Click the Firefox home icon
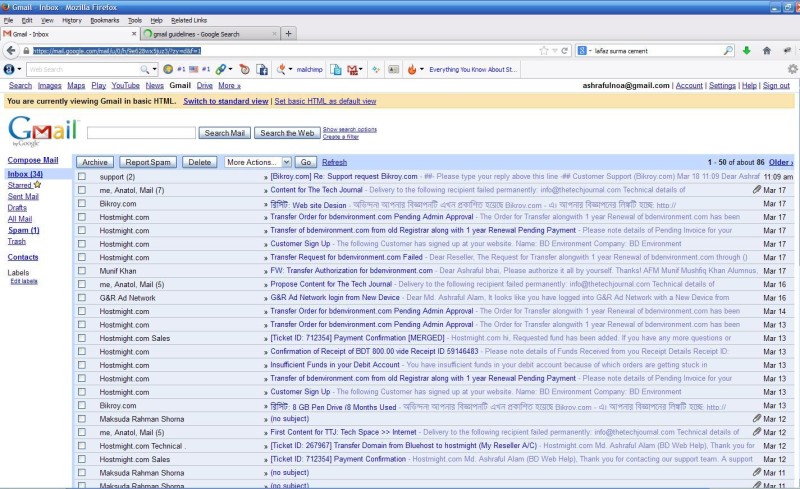 765,50
